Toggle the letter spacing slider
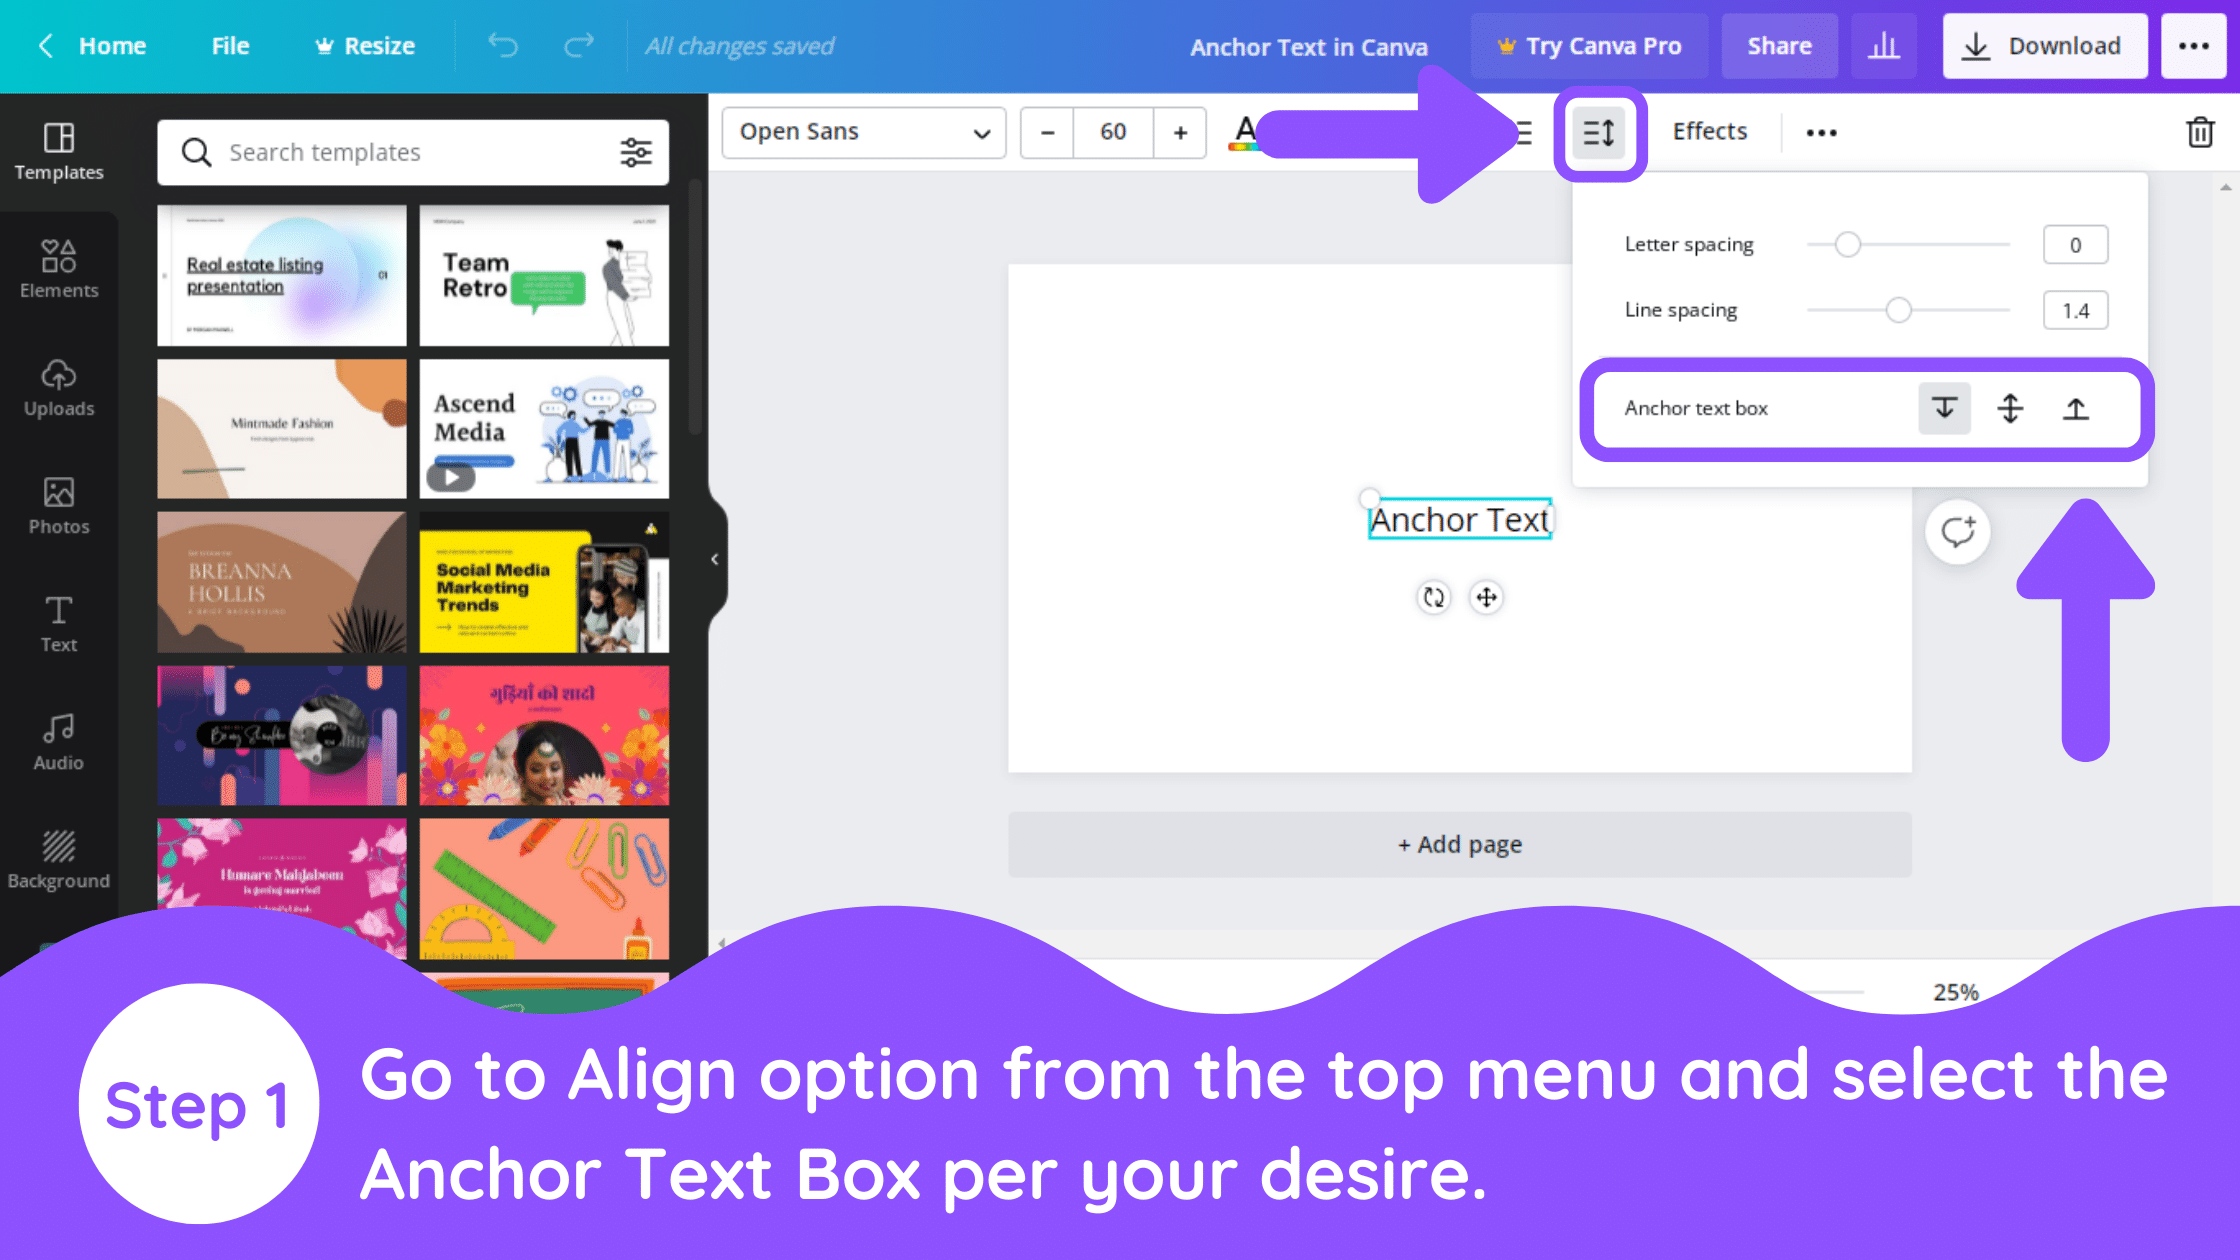This screenshot has height=1260, width=2240. point(1846,245)
